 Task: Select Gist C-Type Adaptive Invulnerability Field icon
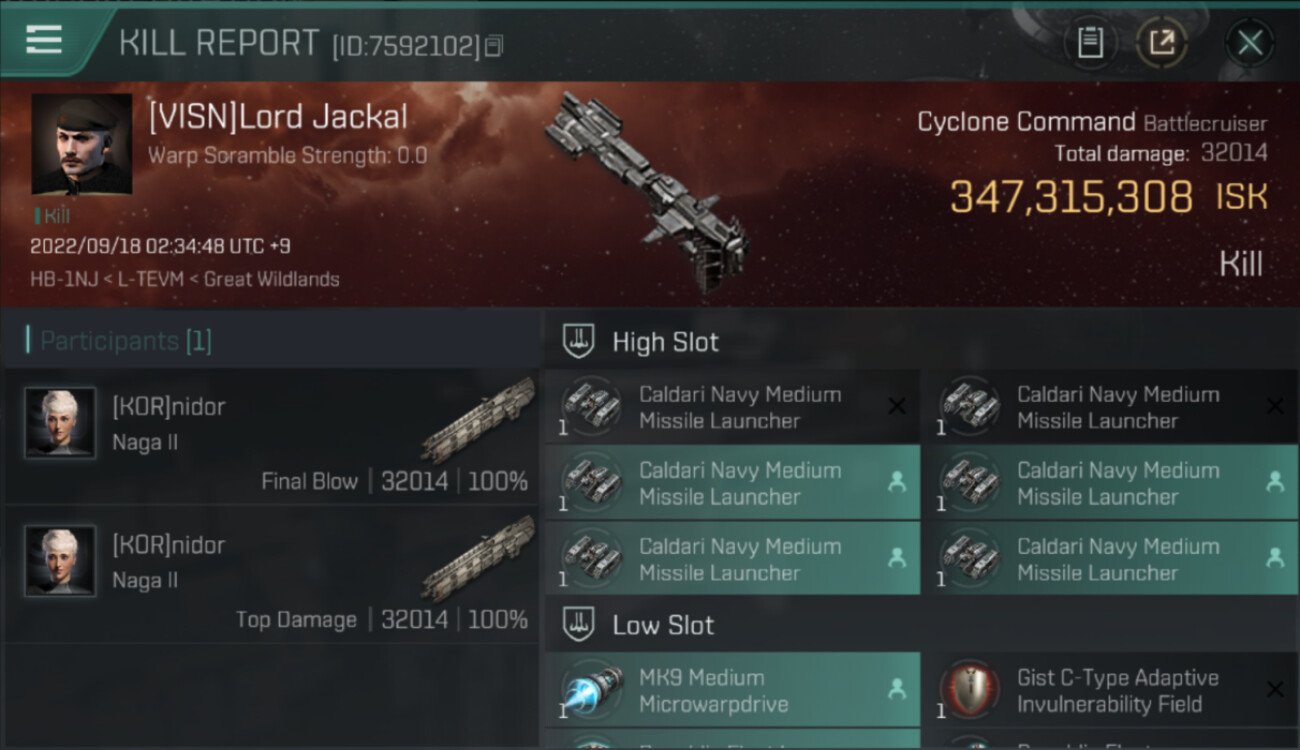(968, 691)
